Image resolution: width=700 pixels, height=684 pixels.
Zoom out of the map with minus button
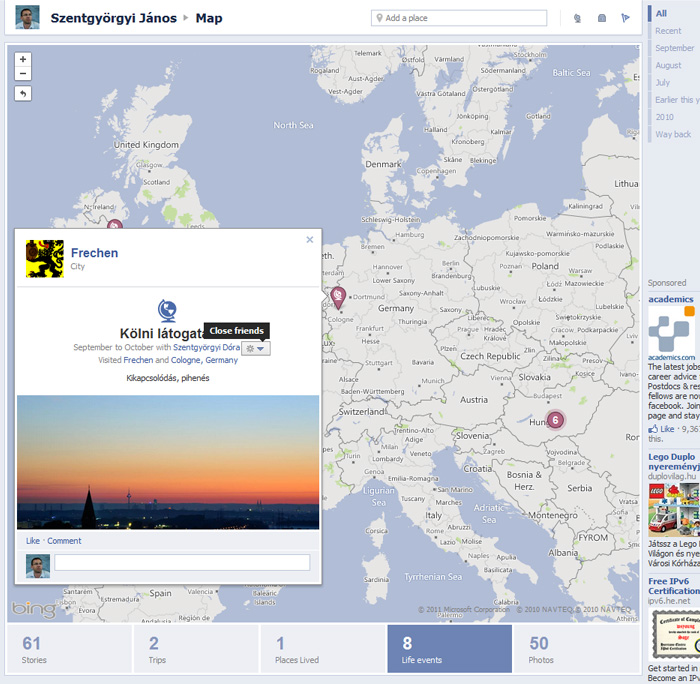click(23, 74)
